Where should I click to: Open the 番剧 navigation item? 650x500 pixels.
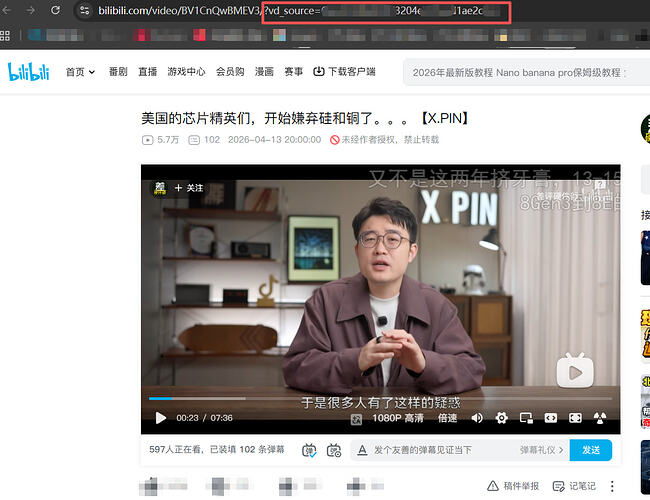(118, 72)
